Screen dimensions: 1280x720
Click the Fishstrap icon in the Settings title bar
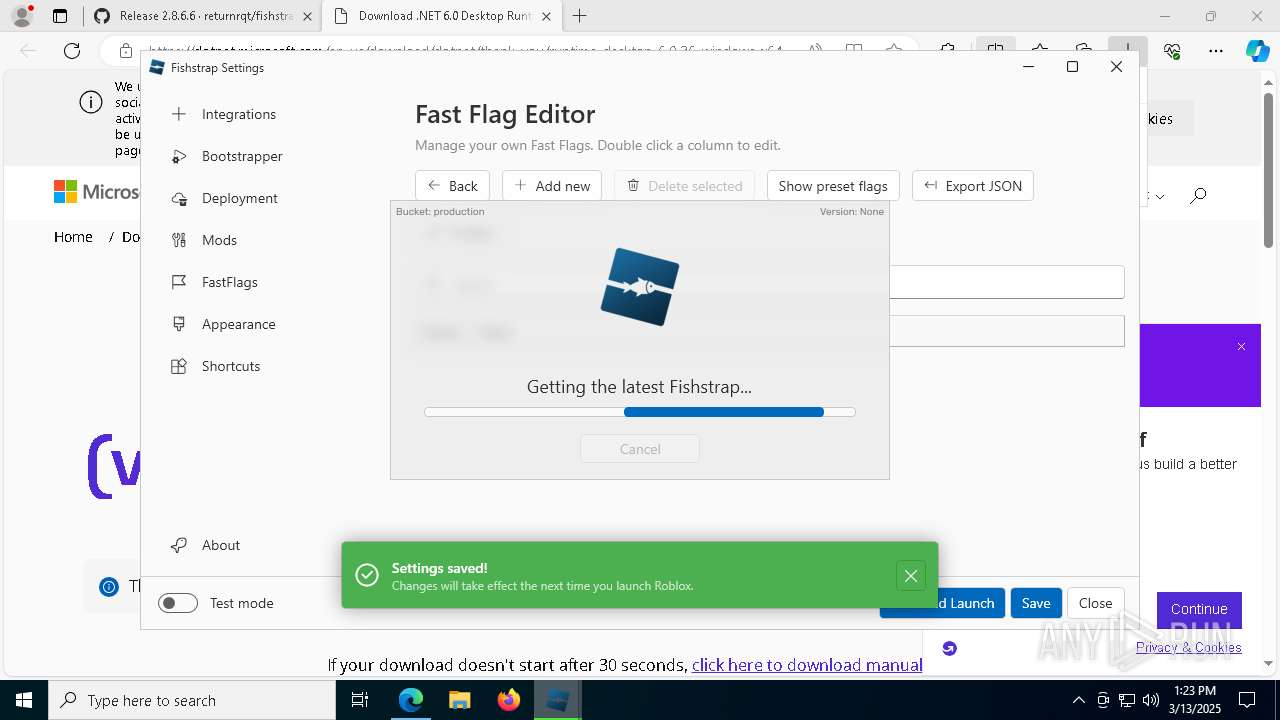coord(156,67)
